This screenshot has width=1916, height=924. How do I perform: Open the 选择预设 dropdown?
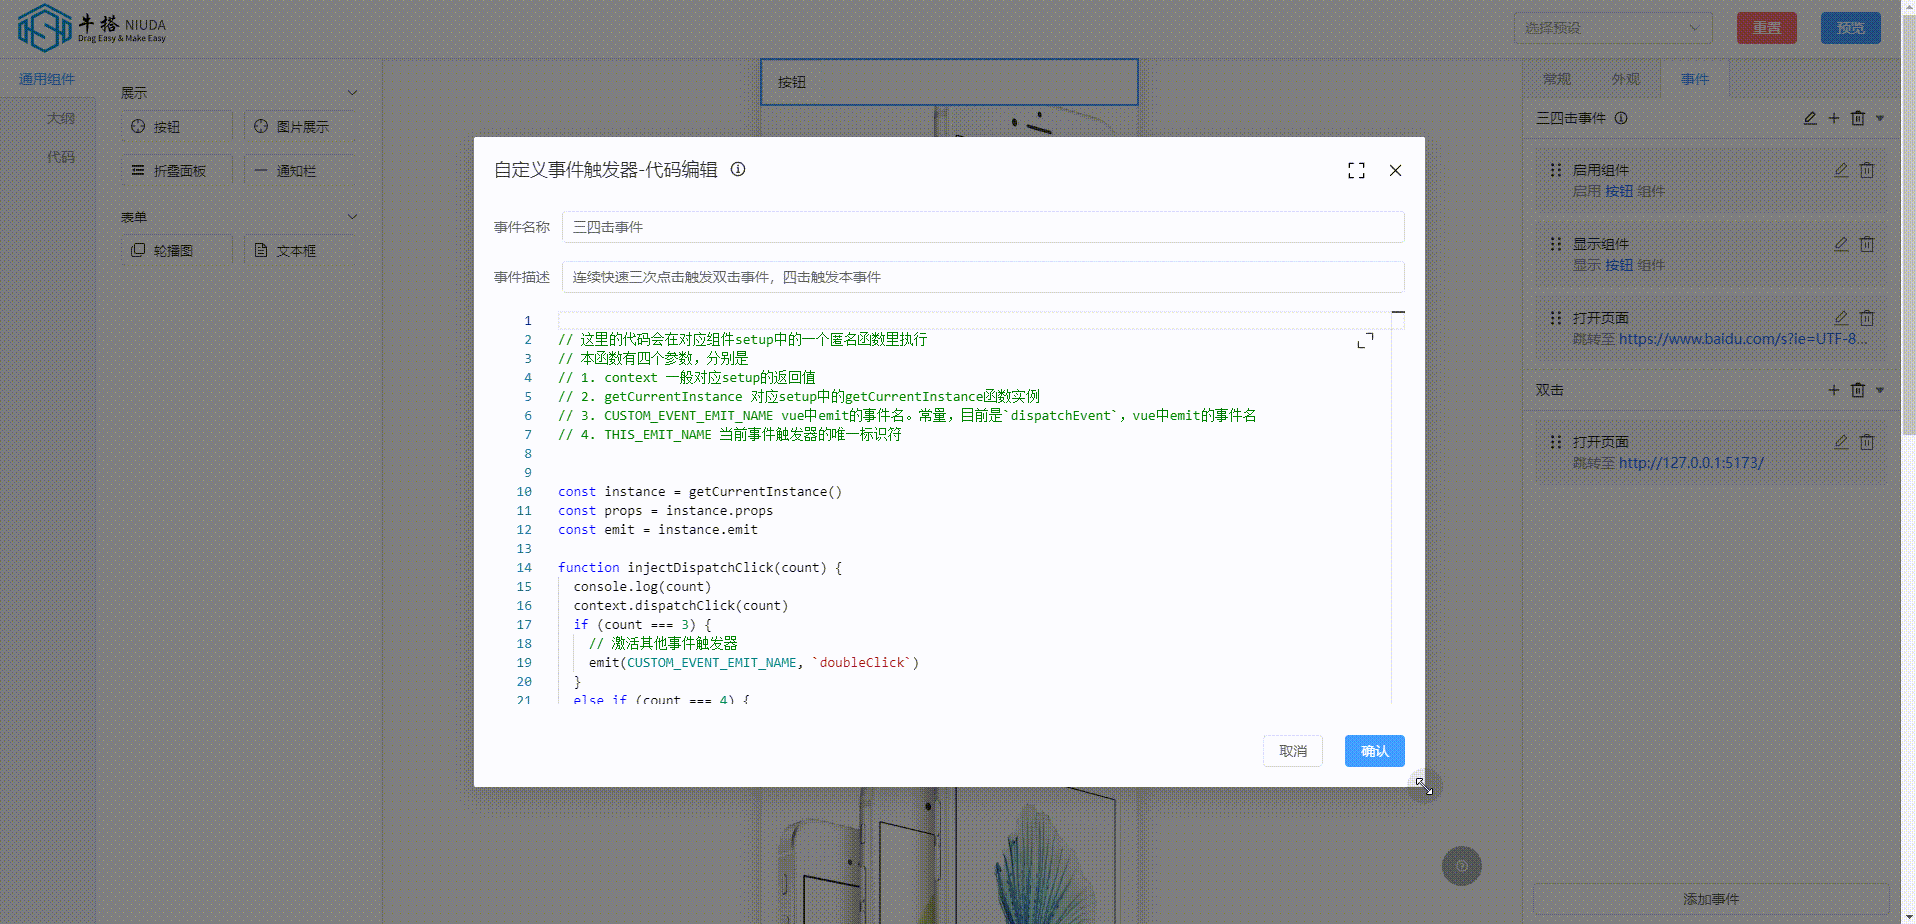click(x=1611, y=27)
